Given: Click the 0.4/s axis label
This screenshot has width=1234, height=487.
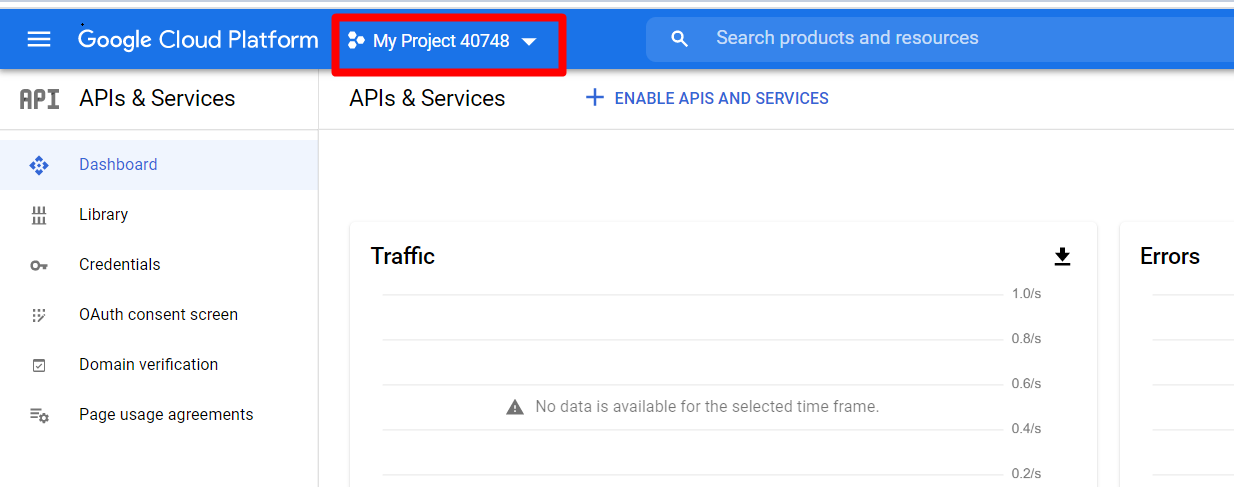Looking at the screenshot, I should [1026, 429].
